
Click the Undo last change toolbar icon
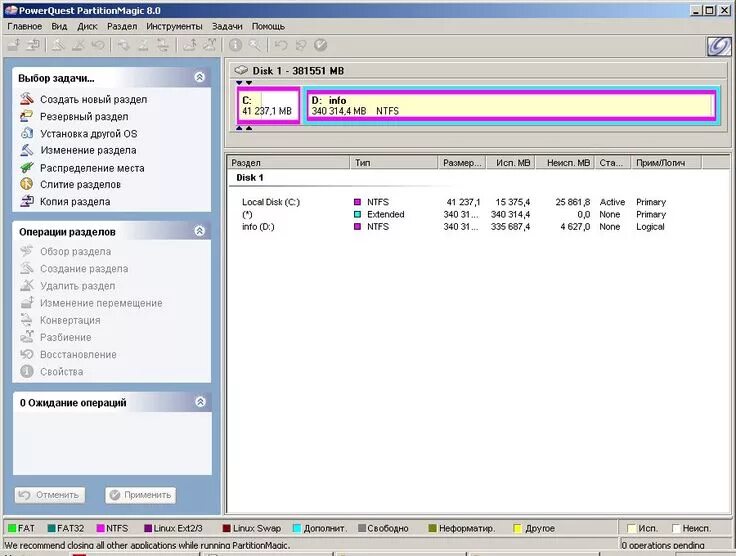tap(281, 45)
